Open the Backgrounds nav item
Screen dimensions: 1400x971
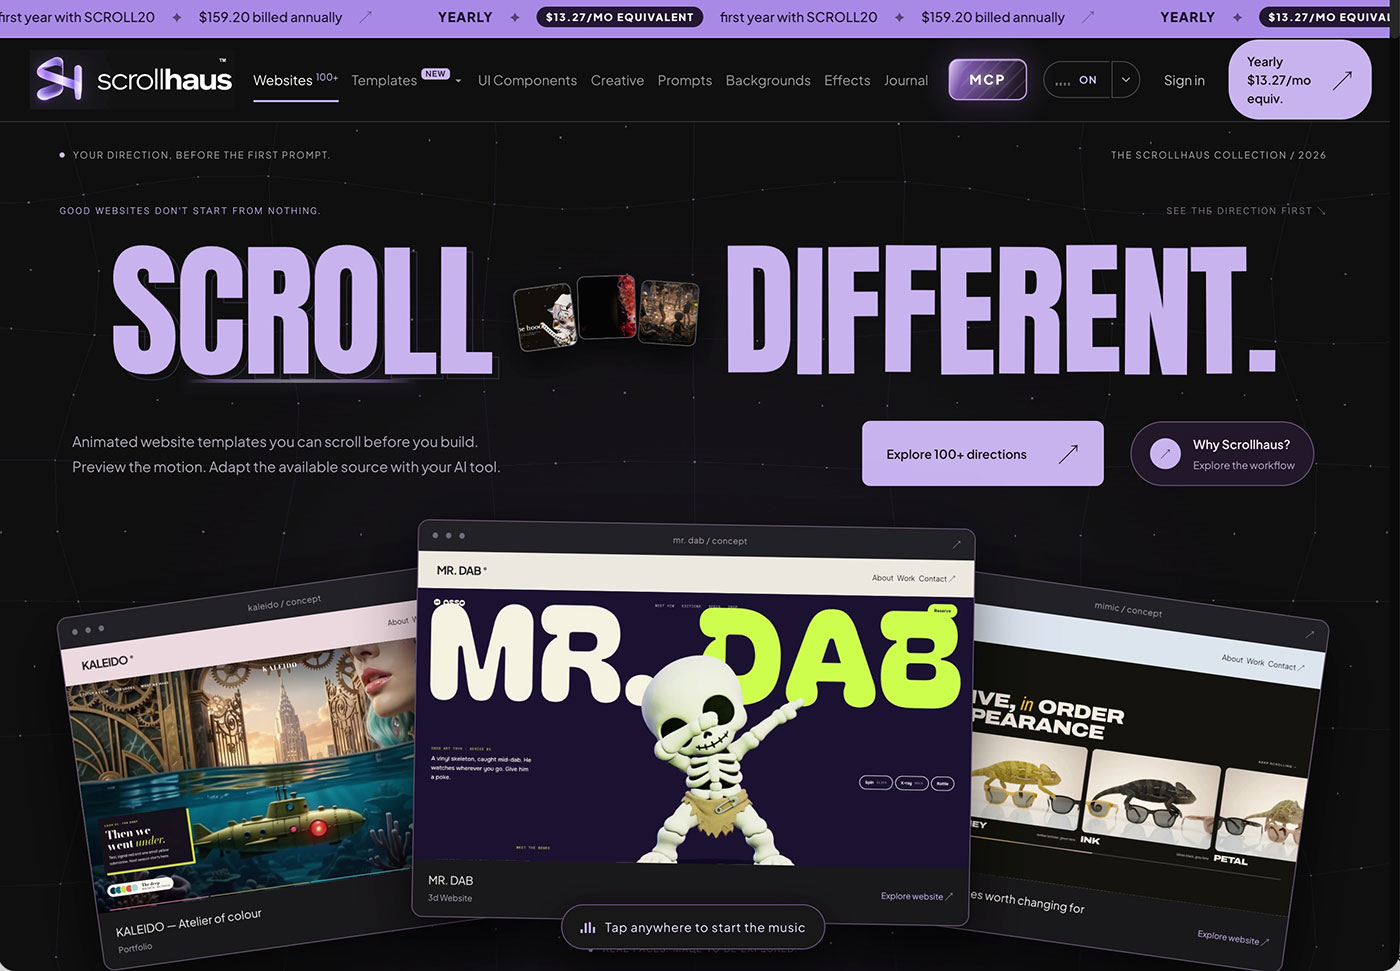point(768,80)
